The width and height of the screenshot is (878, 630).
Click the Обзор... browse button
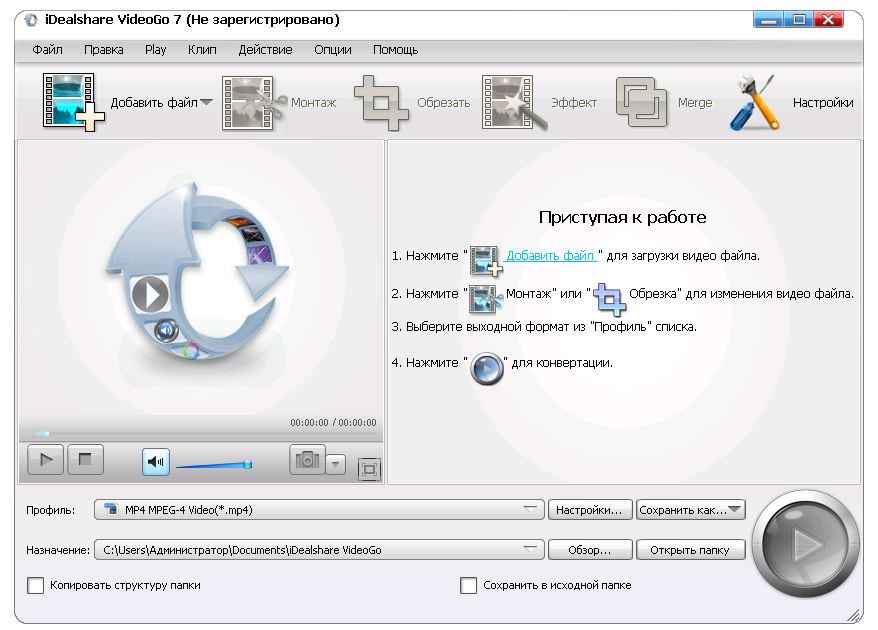click(x=590, y=550)
